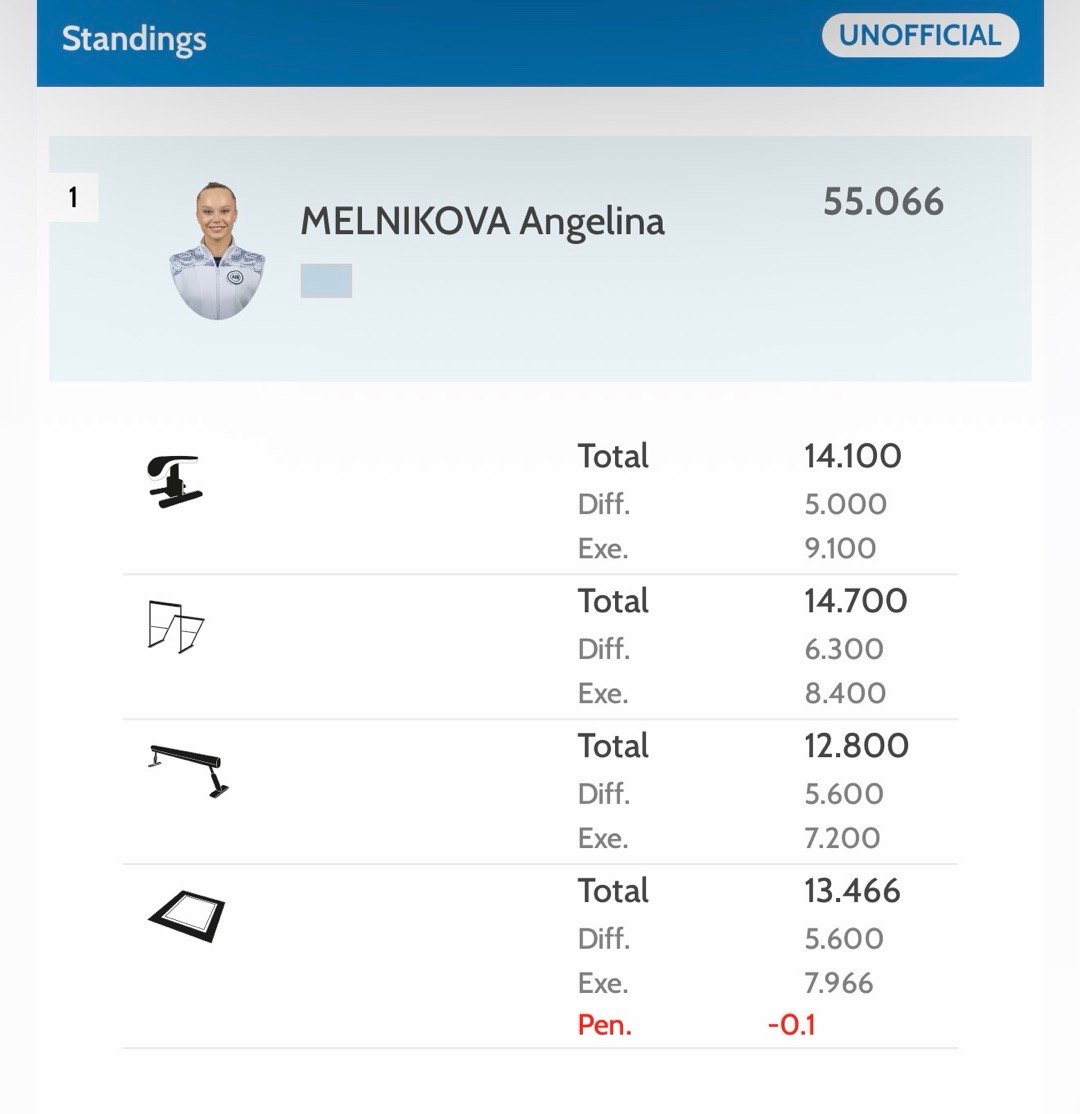Select the beam total score 12.800
1080x1114 pixels.
(x=856, y=746)
